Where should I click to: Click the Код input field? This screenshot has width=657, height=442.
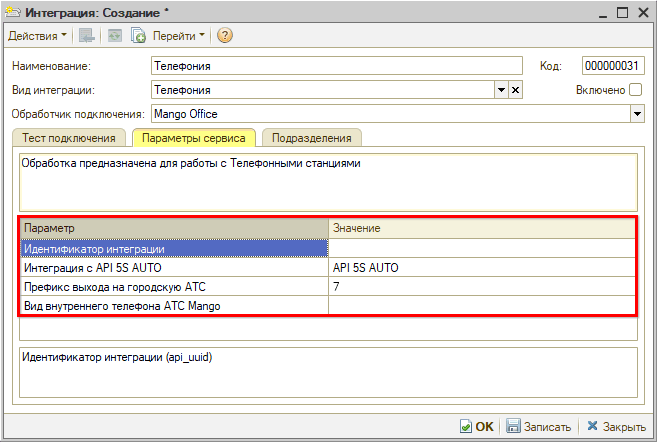pyautogui.click(x=612, y=66)
